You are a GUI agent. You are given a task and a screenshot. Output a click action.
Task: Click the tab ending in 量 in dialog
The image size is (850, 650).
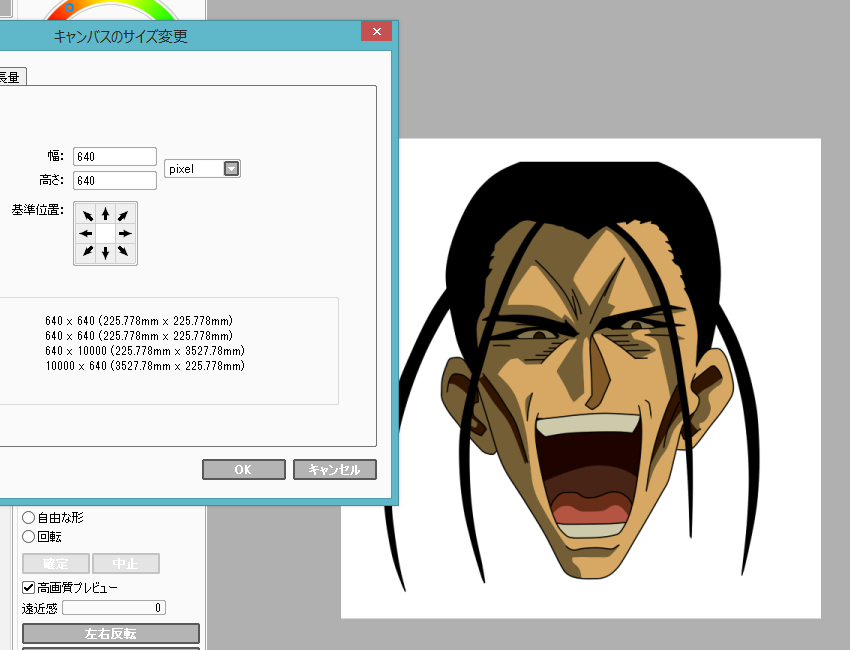click(x=12, y=76)
